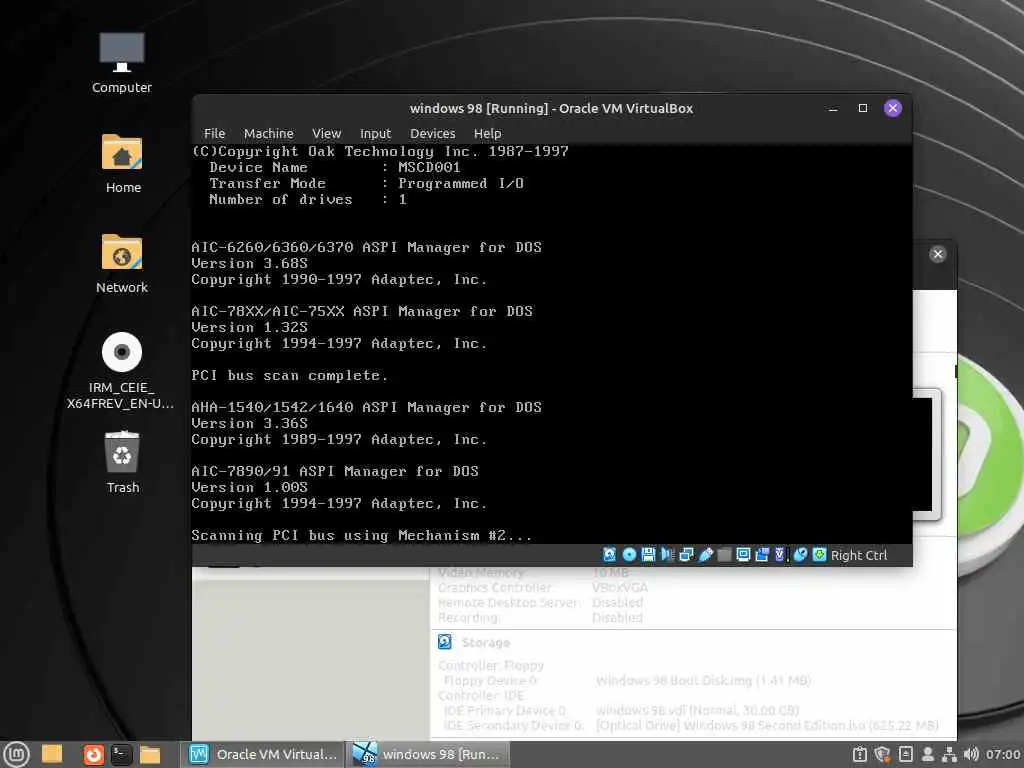Click the keyboard capture arrow icon

click(x=819, y=554)
